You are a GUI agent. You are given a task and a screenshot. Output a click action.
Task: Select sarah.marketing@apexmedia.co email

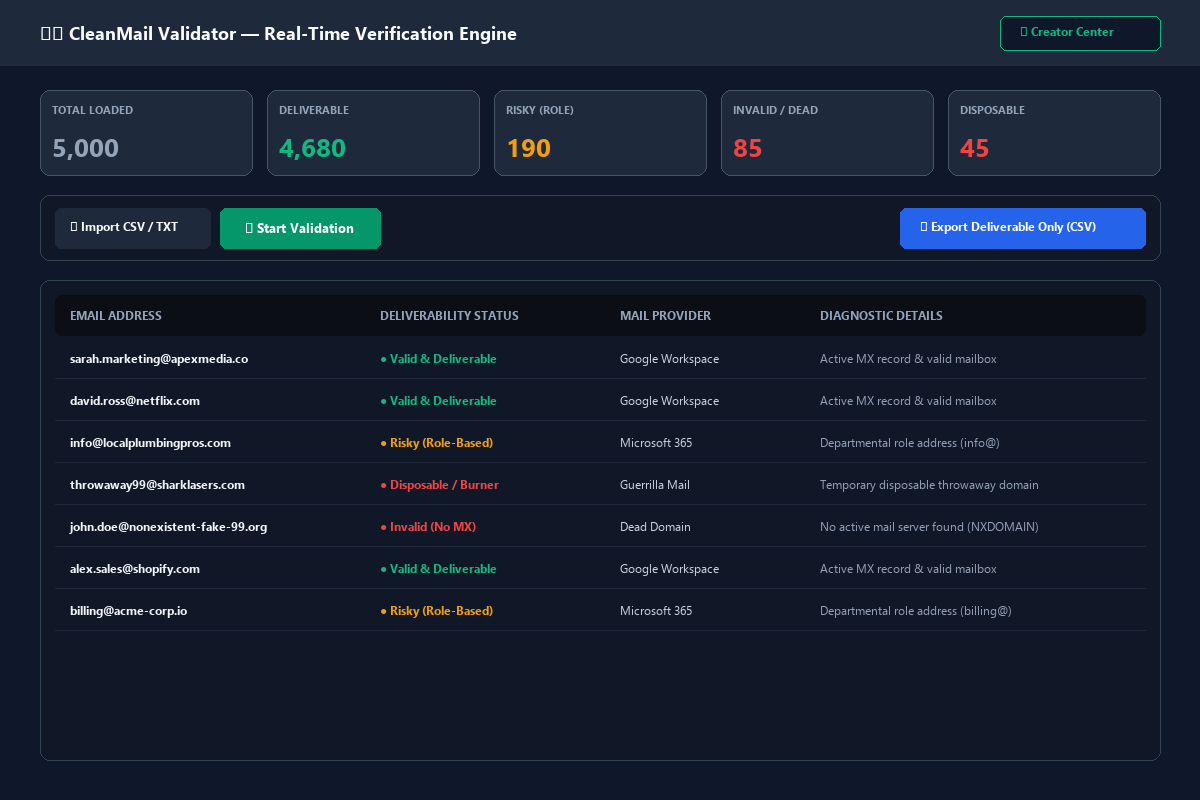click(159, 359)
